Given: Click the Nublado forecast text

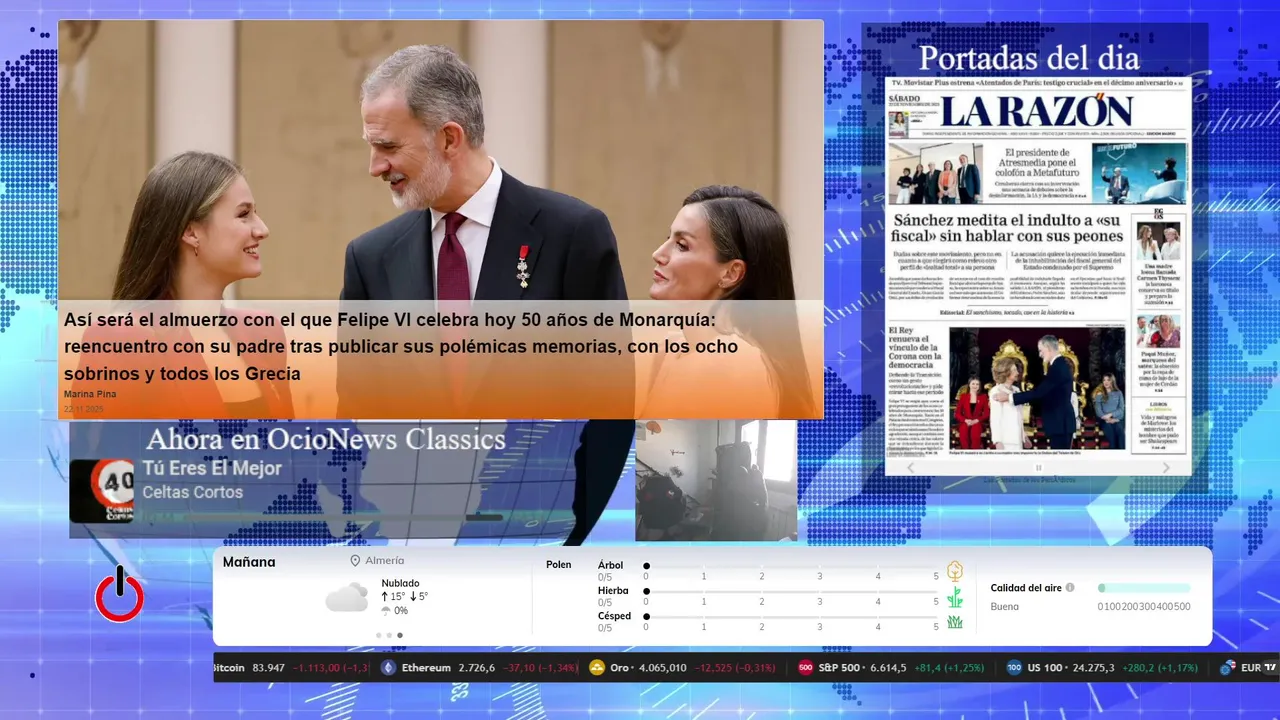Looking at the screenshot, I should point(400,583).
